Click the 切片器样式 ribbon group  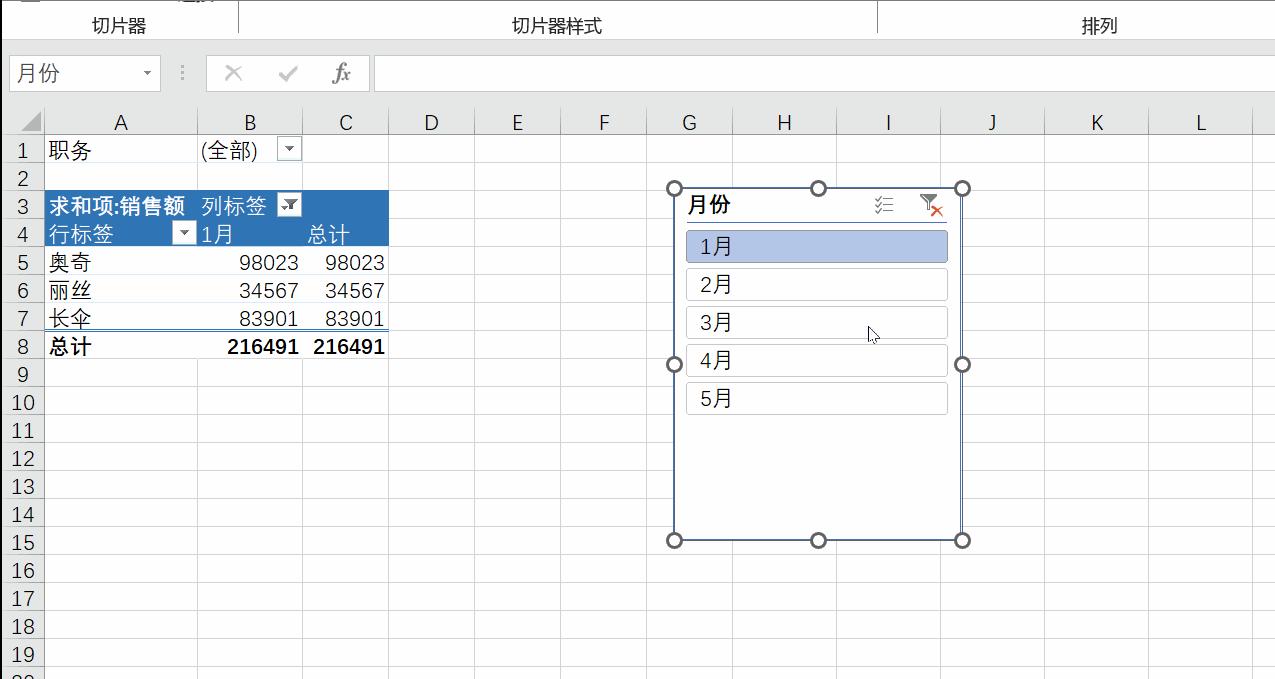(x=556, y=22)
